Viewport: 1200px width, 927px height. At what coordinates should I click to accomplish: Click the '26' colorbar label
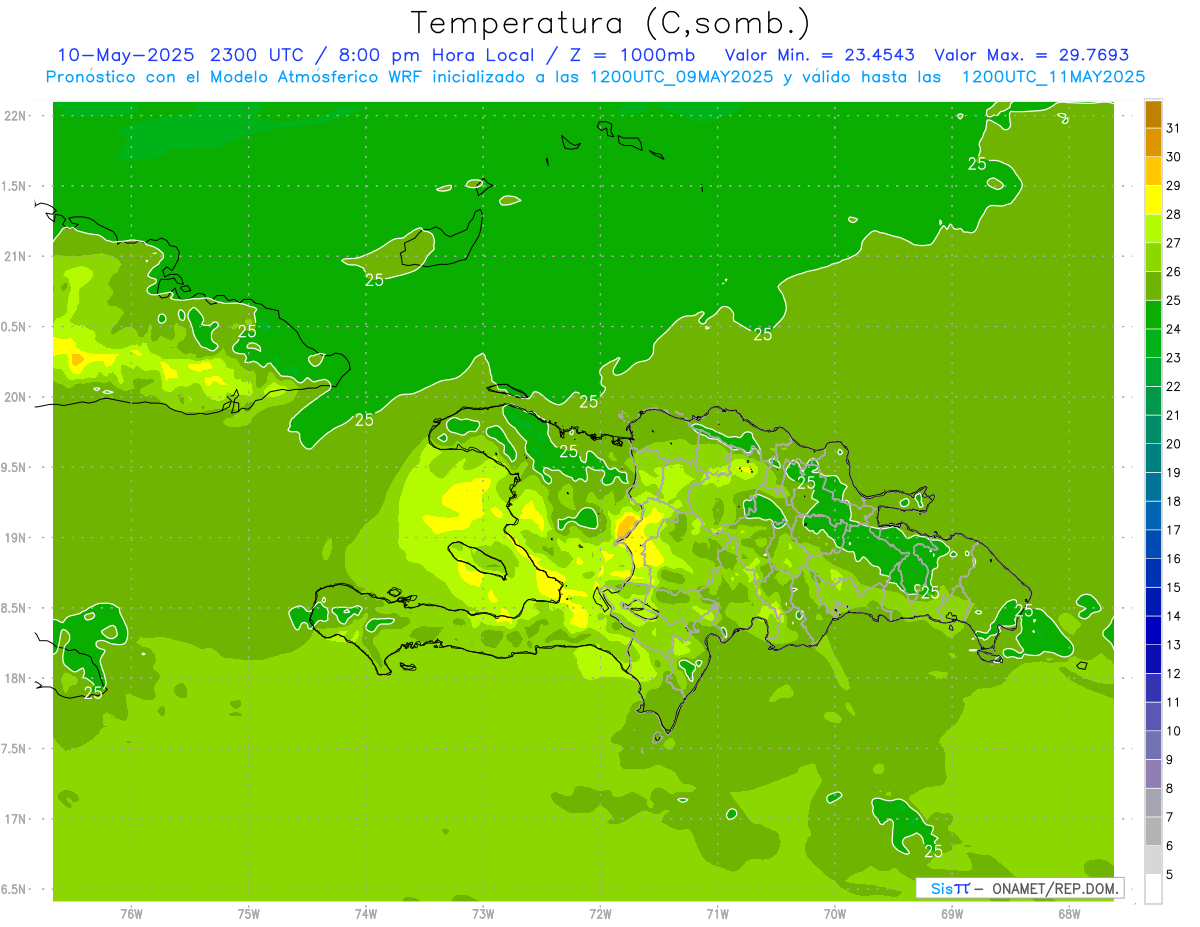1174,271
